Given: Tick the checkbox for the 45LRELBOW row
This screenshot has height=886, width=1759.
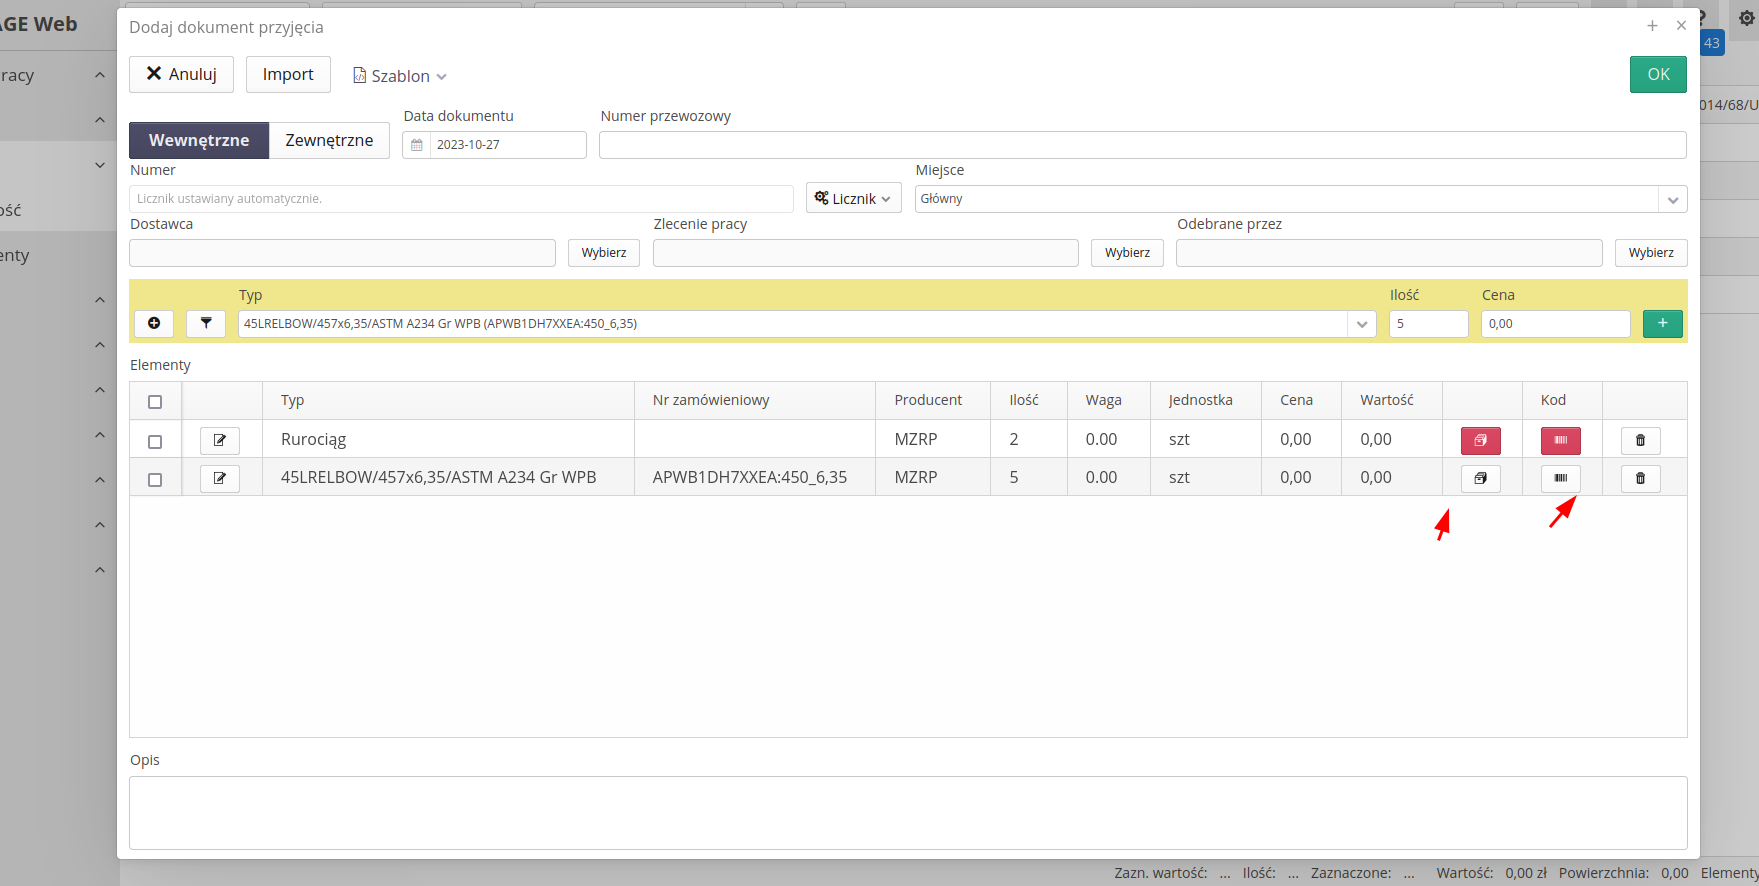Looking at the screenshot, I should pyautogui.click(x=155, y=479).
